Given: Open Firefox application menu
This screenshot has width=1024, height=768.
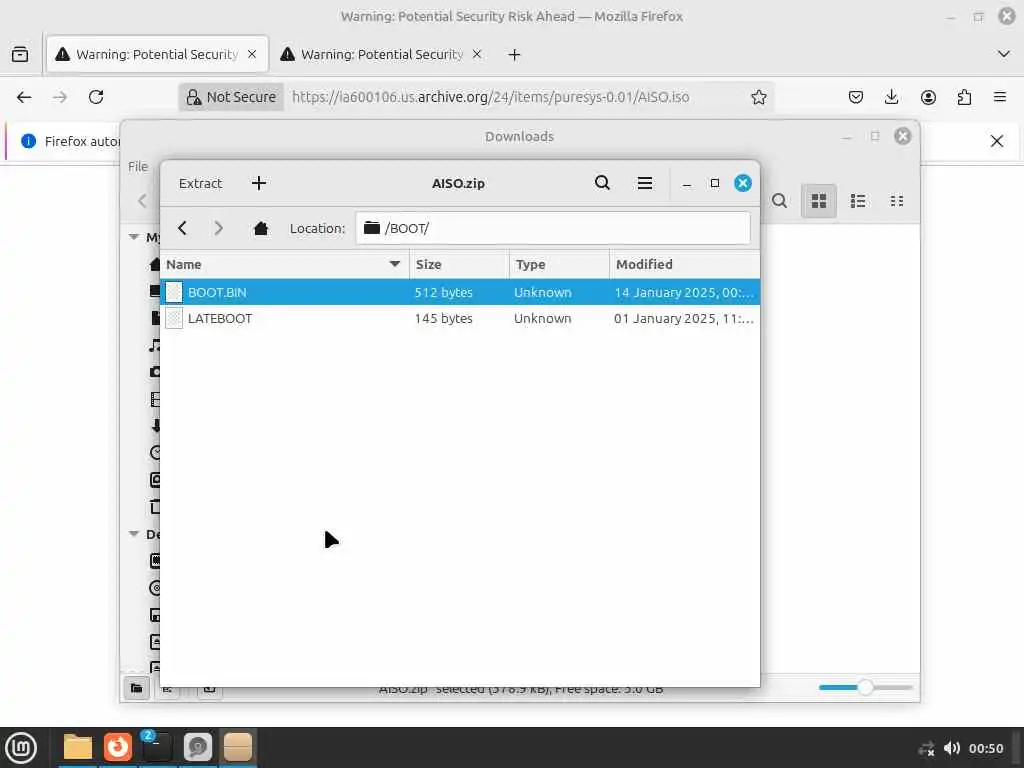Looking at the screenshot, I should click(1000, 97).
